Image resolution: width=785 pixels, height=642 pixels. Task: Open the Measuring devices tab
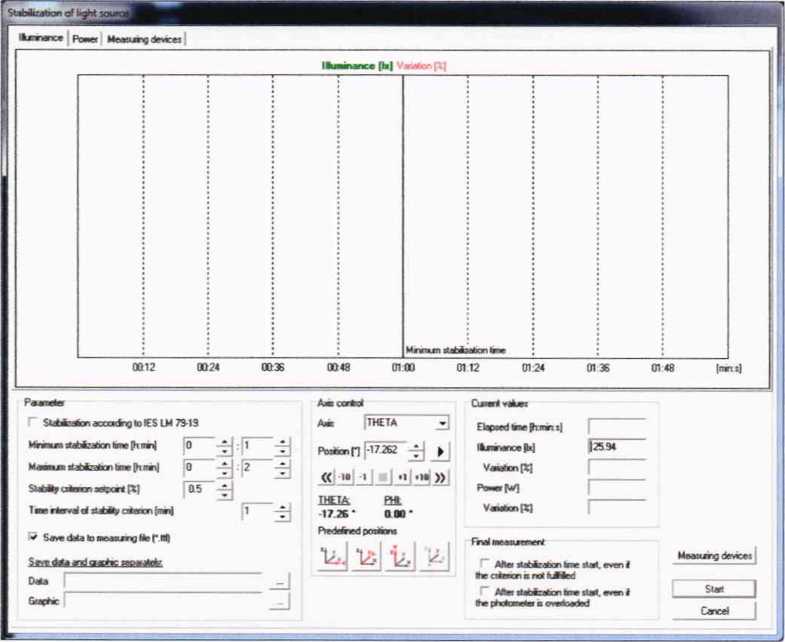pos(145,38)
